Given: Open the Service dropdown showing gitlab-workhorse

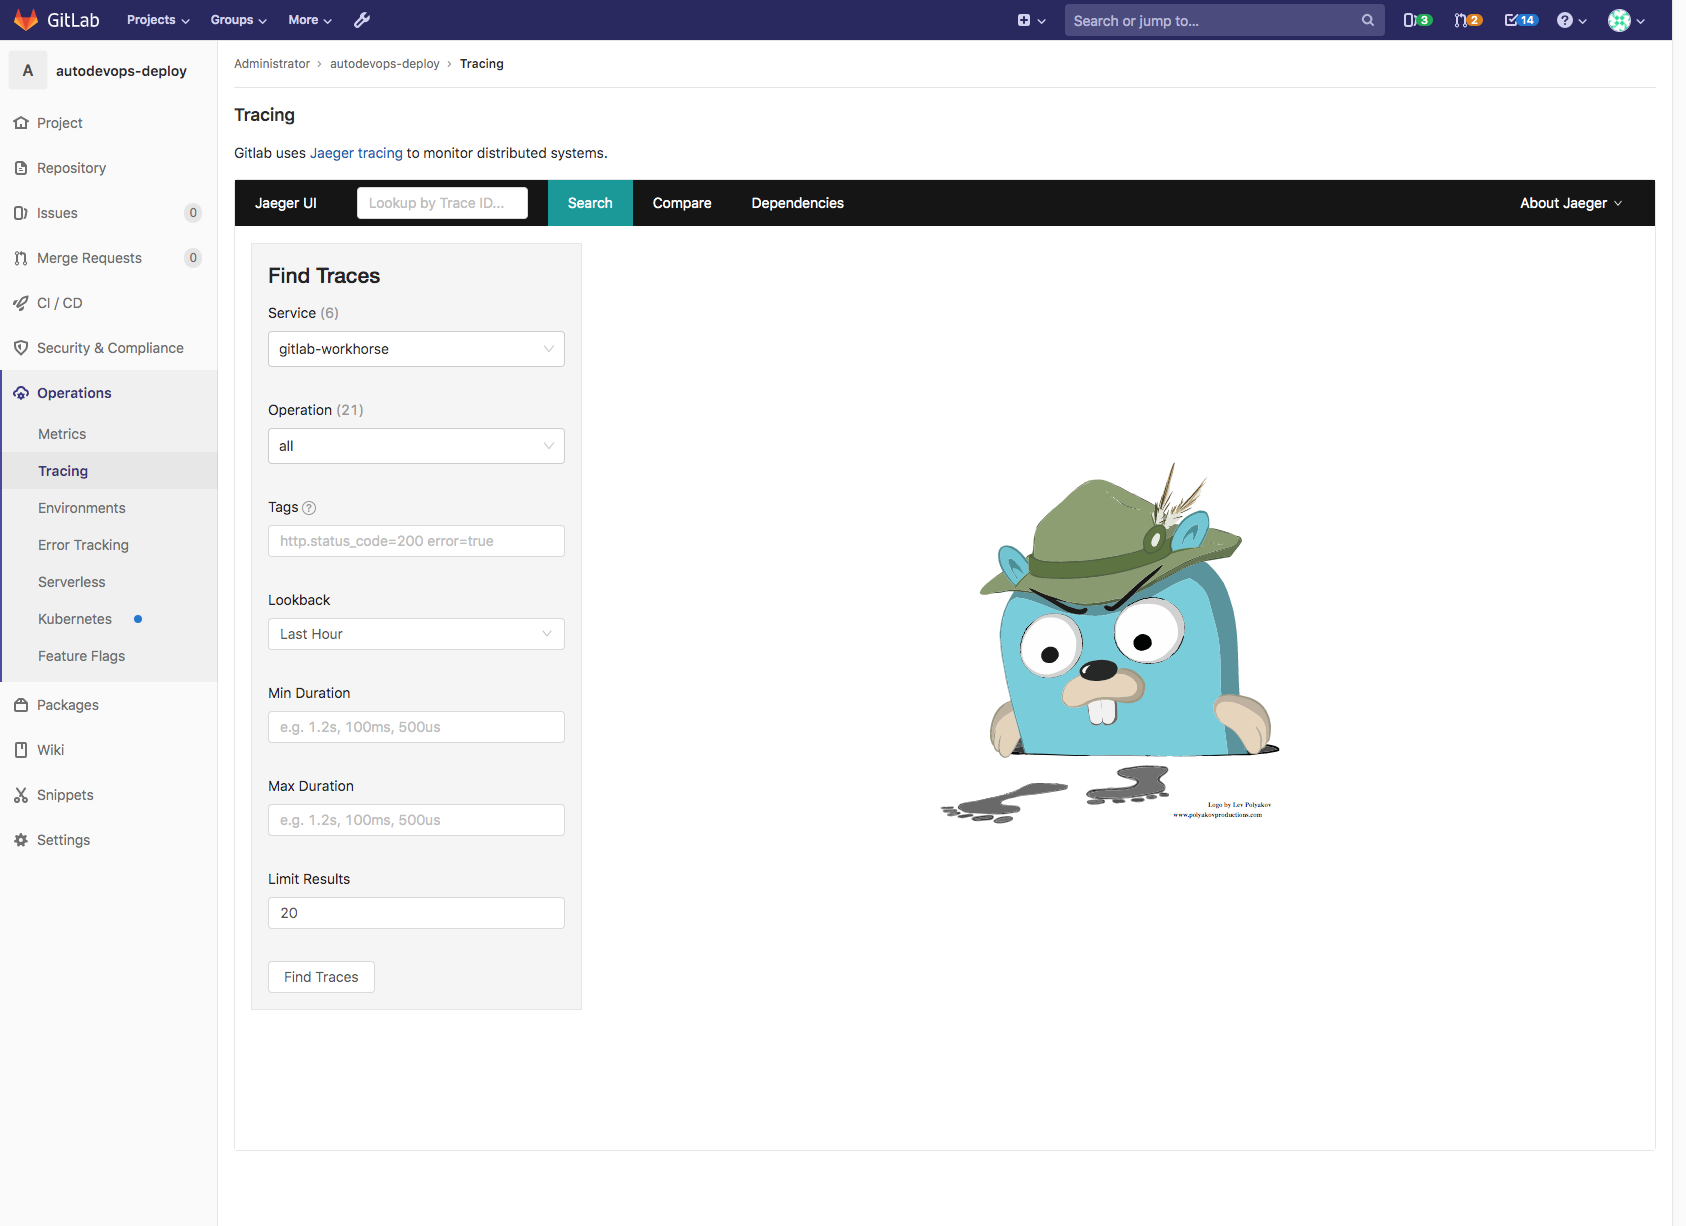Looking at the screenshot, I should pos(416,349).
